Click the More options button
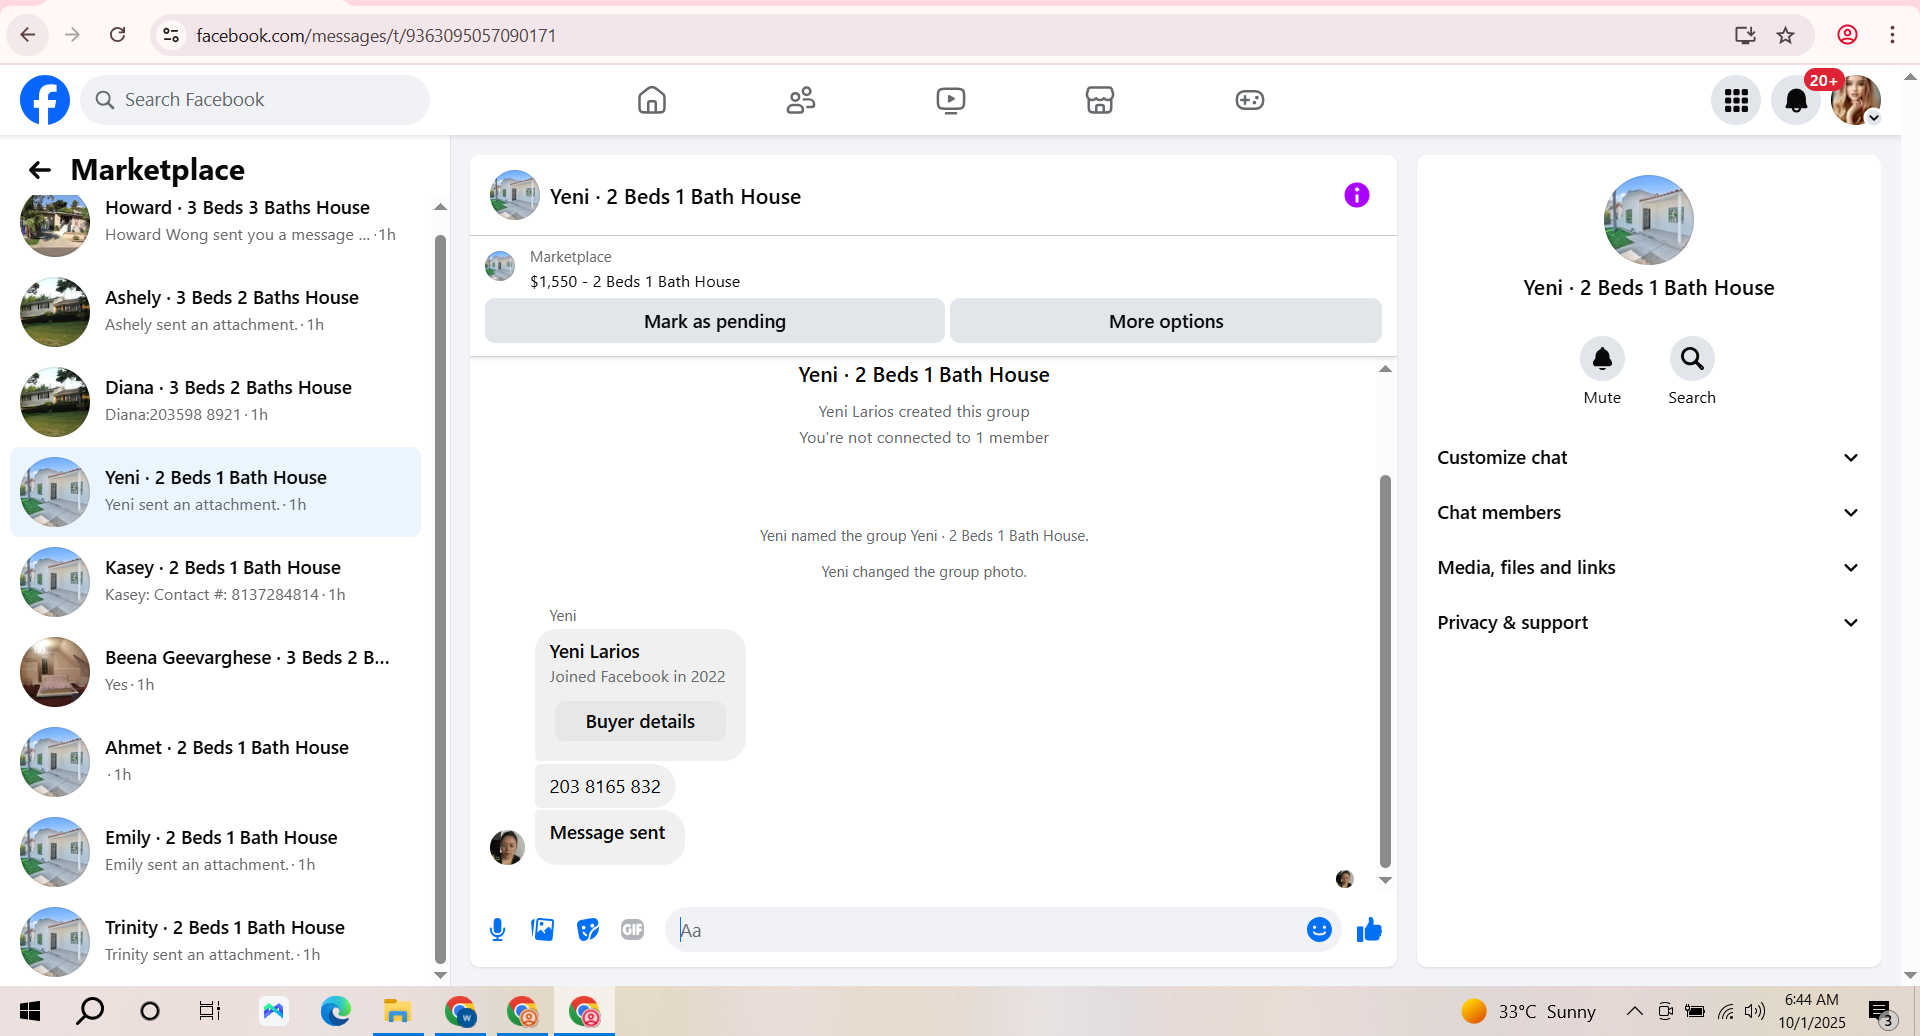 pyautogui.click(x=1165, y=321)
